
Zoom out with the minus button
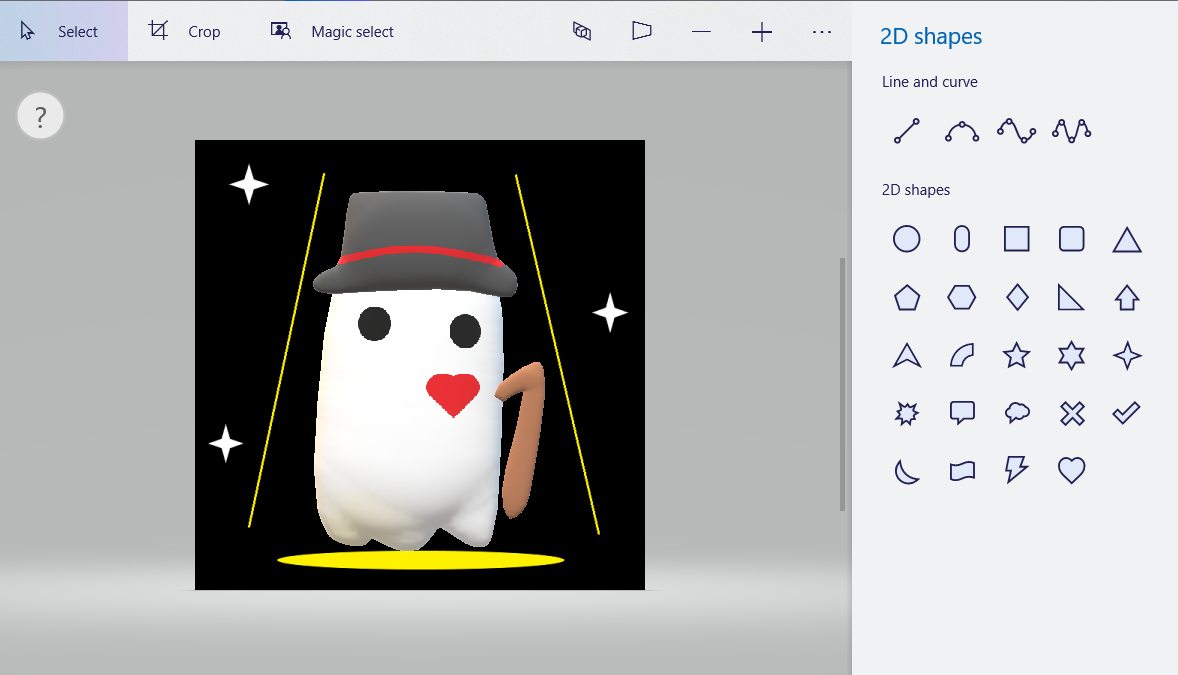pos(701,32)
